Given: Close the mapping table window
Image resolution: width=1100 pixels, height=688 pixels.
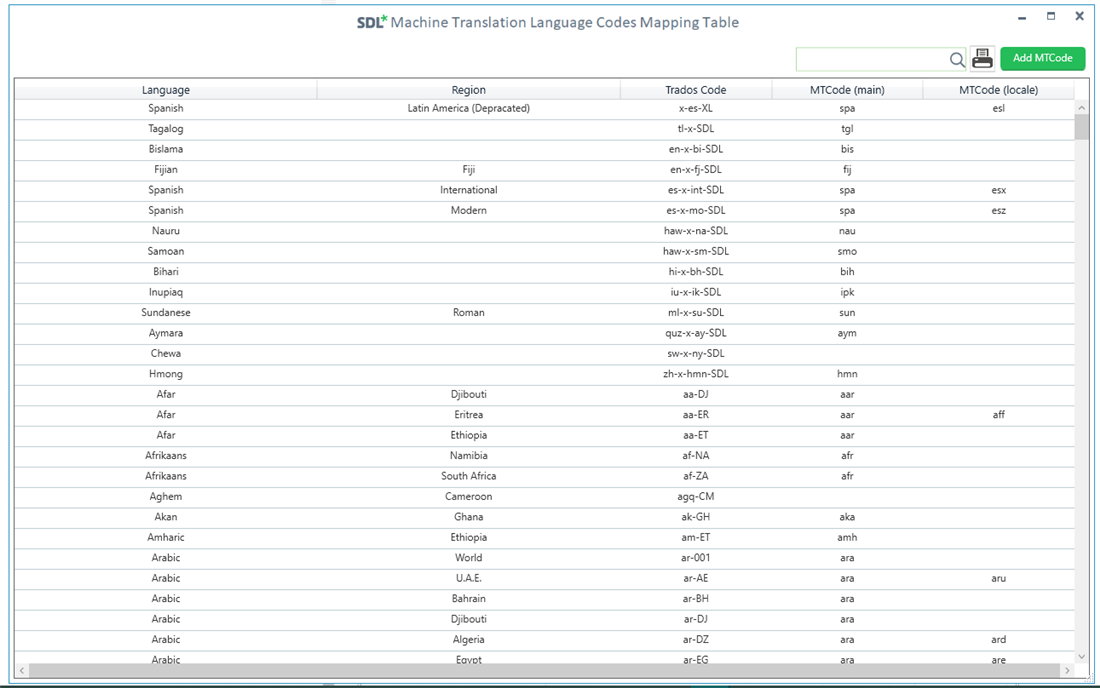Looking at the screenshot, I should [1080, 16].
